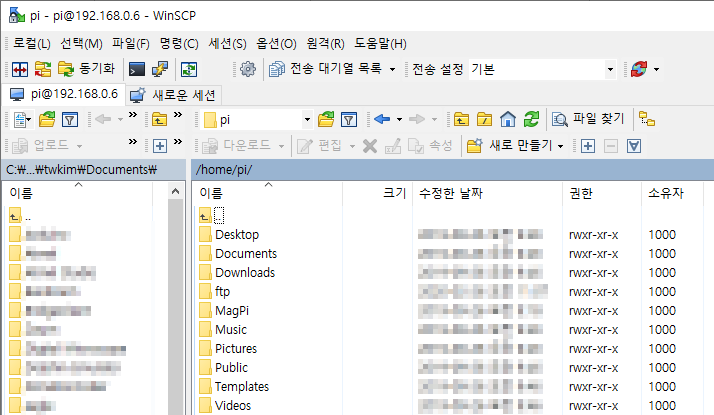Open 도움말(H) menu
This screenshot has width=714, height=415.
(380, 44)
